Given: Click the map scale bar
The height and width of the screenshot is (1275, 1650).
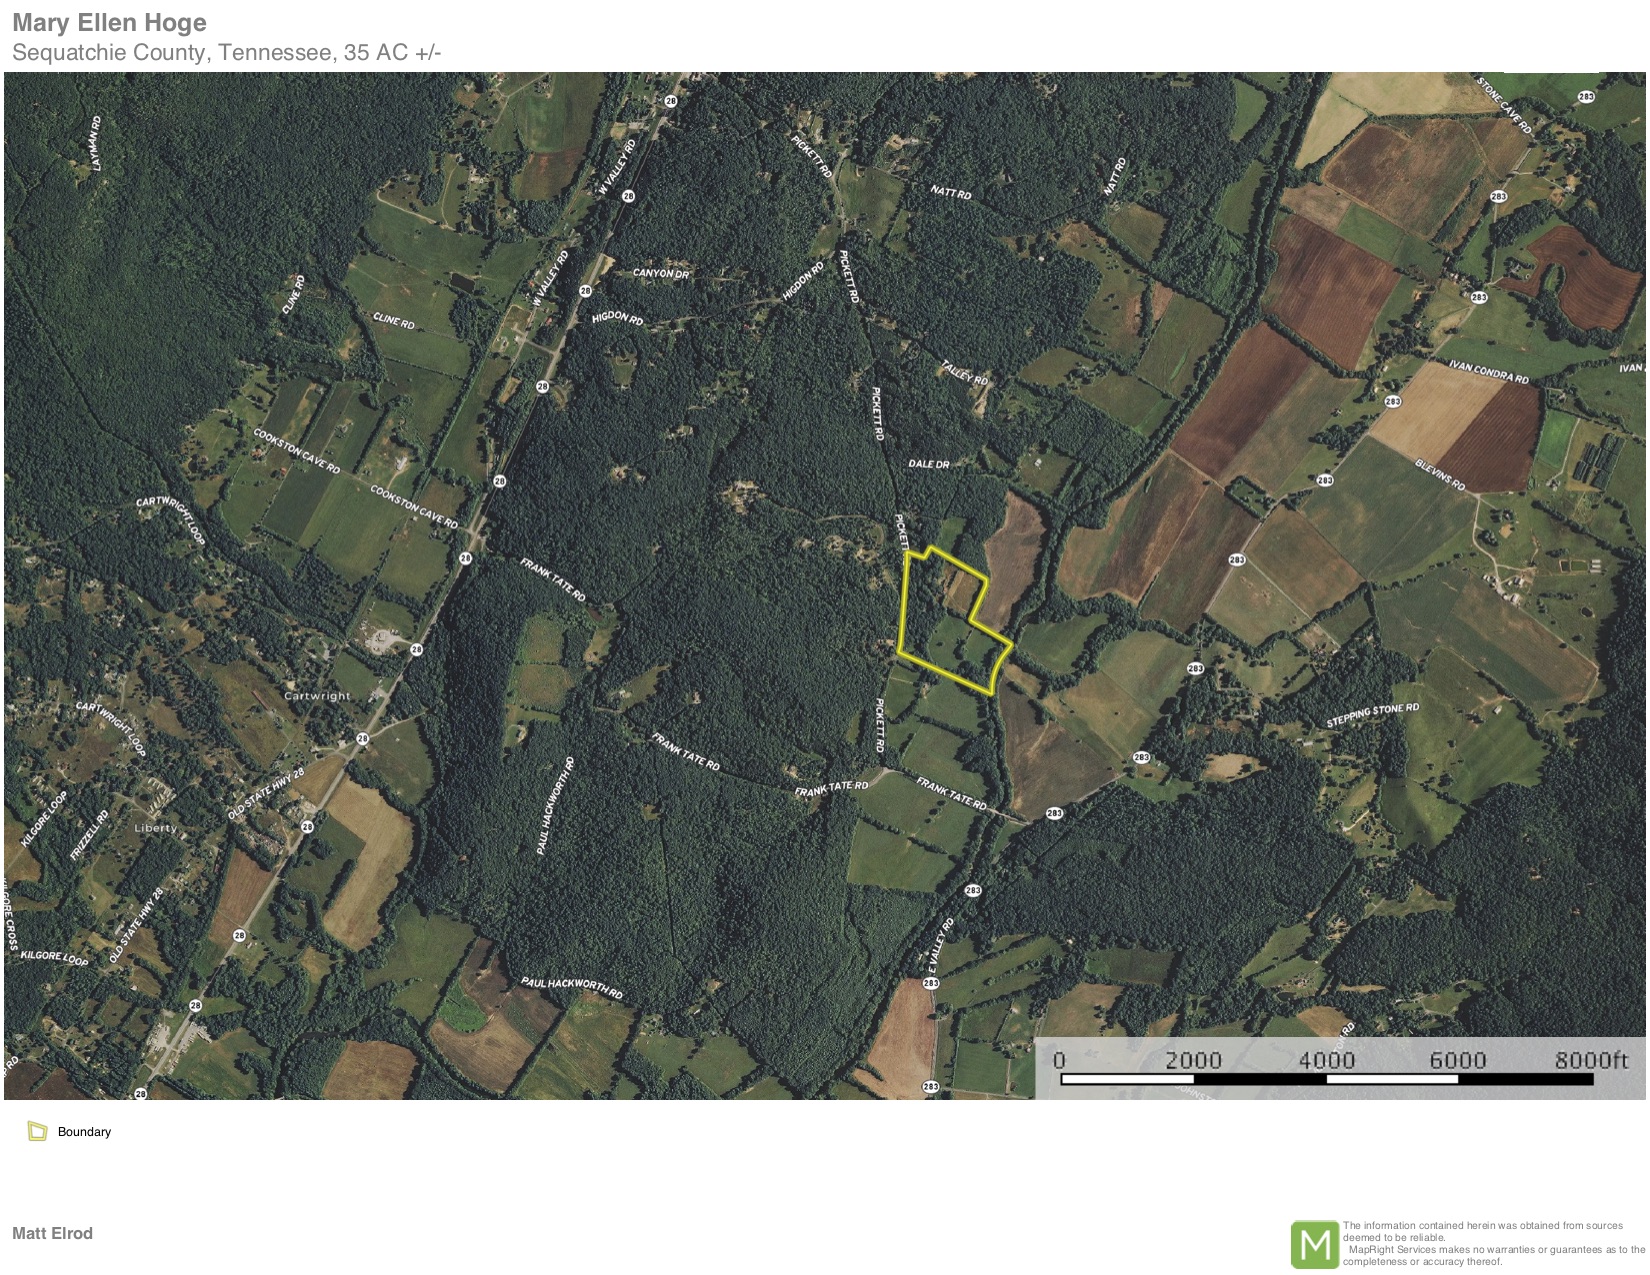Looking at the screenshot, I should [x=1326, y=1079].
